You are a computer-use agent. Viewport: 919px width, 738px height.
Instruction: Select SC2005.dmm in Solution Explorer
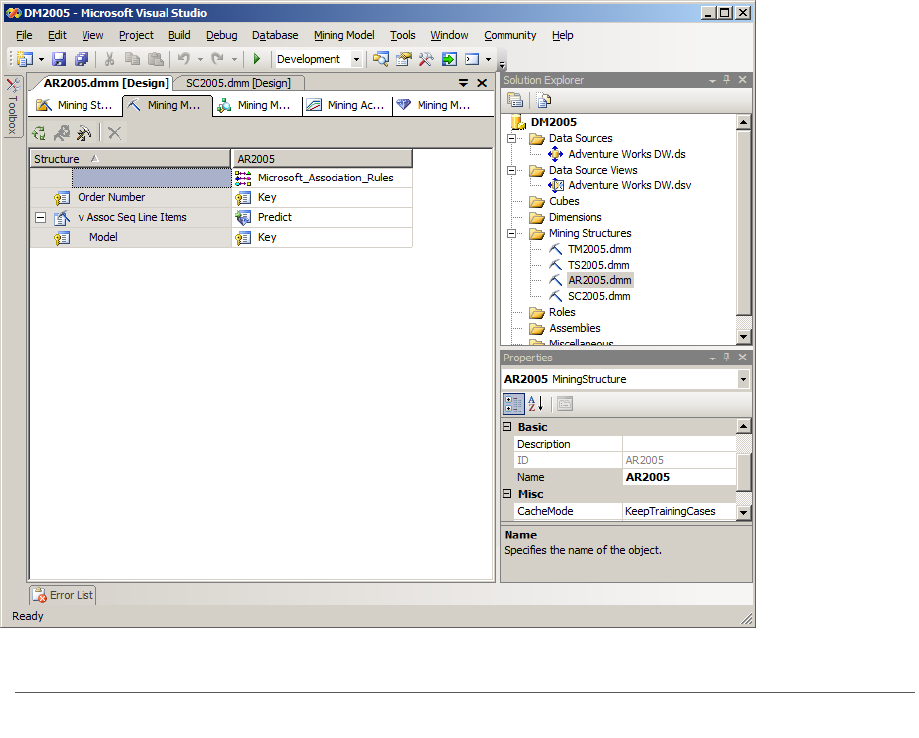point(599,296)
